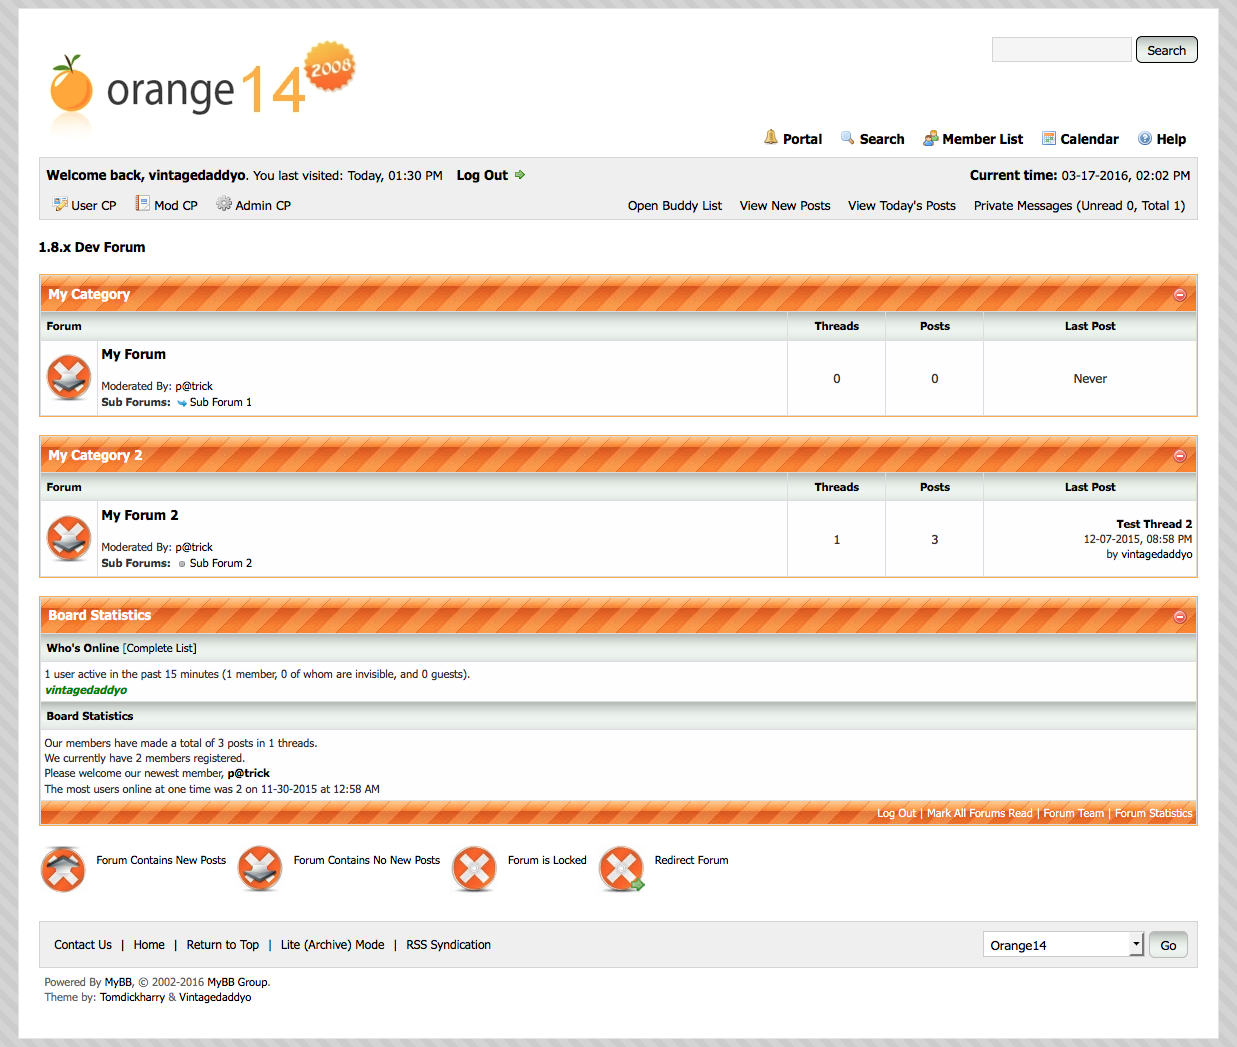Open Mod CP from the user menu
The image size is (1237, 1047).
coord(175,205)
